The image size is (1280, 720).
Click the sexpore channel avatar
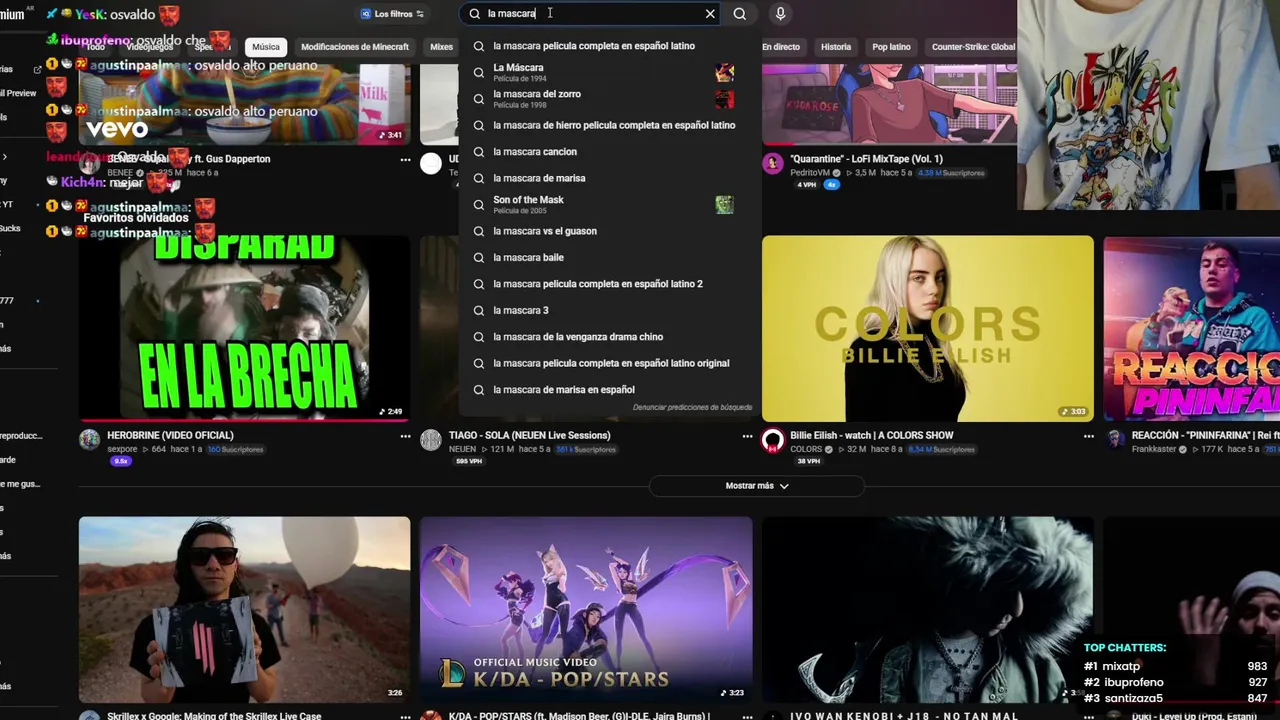coord(90,440)
